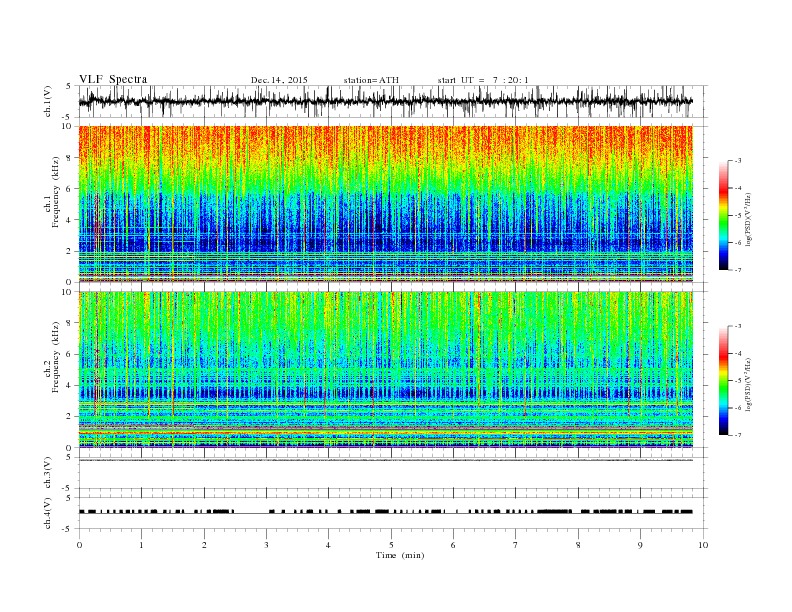The height and width of the screenshot is (612, 792).
Task: Click the "VLF Spectra" plot title
Action: [113, 79]
